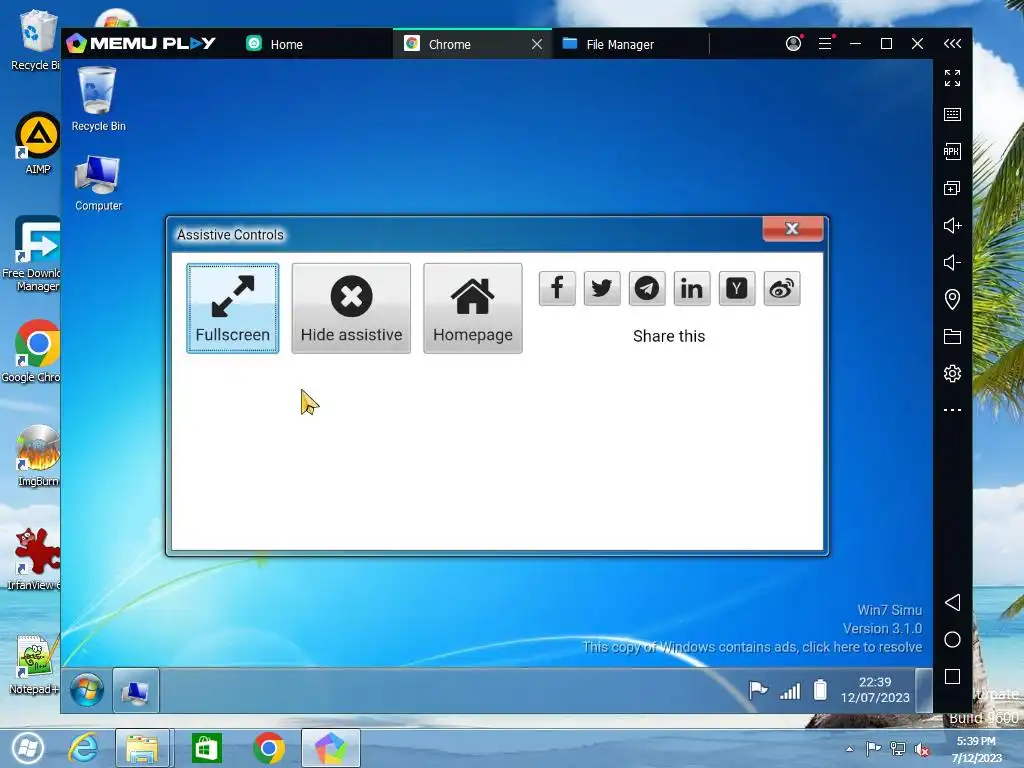Viewport: 1024px width, 768px height.
Task: Open the MEmu shared folder icon
Action: coord(952,336)
